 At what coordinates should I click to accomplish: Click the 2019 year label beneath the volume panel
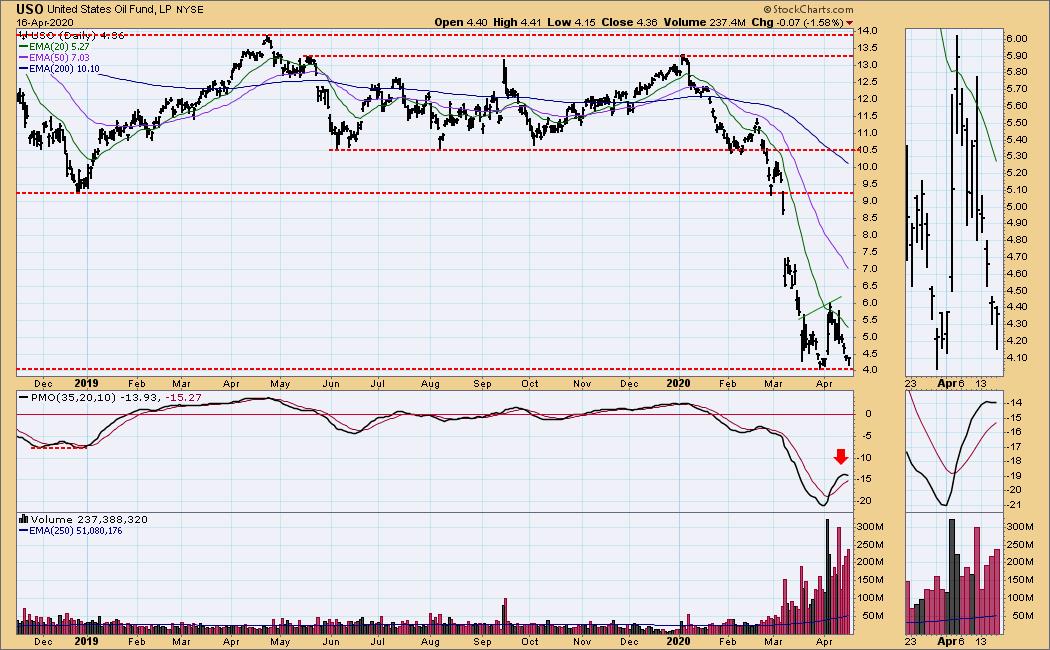coord(86,641)
